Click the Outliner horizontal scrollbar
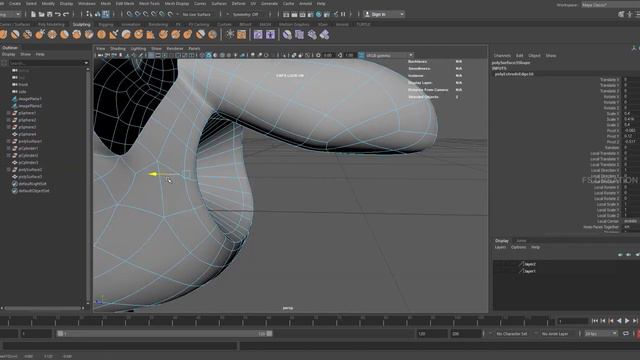640x360 pixels. click(x=43, y=308)
